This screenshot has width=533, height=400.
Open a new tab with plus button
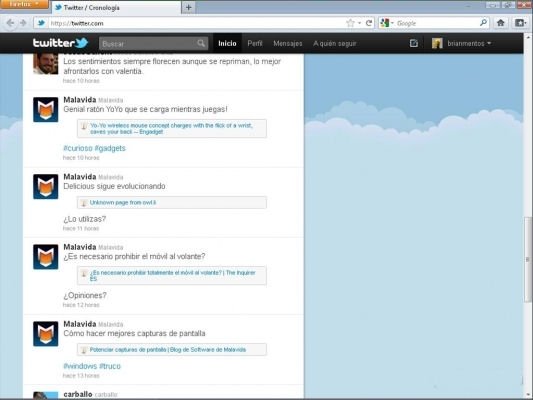pos(189,7)
